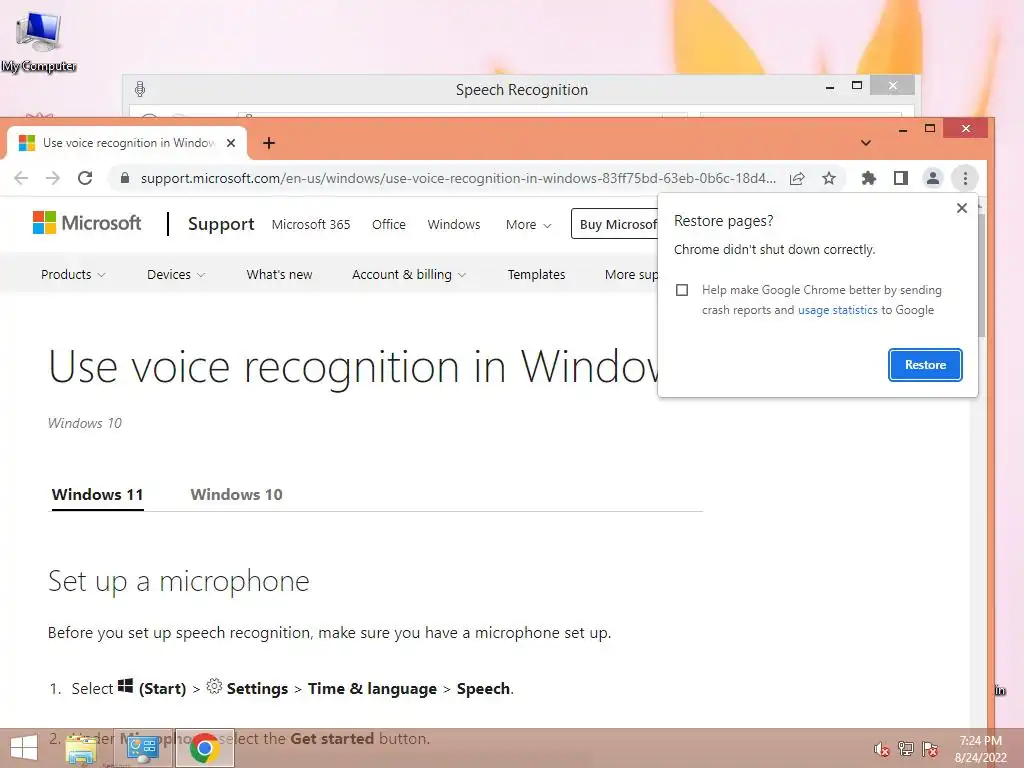The width and height of the screenshot is (1024, 768).
Task: Click the 'Set up a microphone' heading
Action: point(178,581)
